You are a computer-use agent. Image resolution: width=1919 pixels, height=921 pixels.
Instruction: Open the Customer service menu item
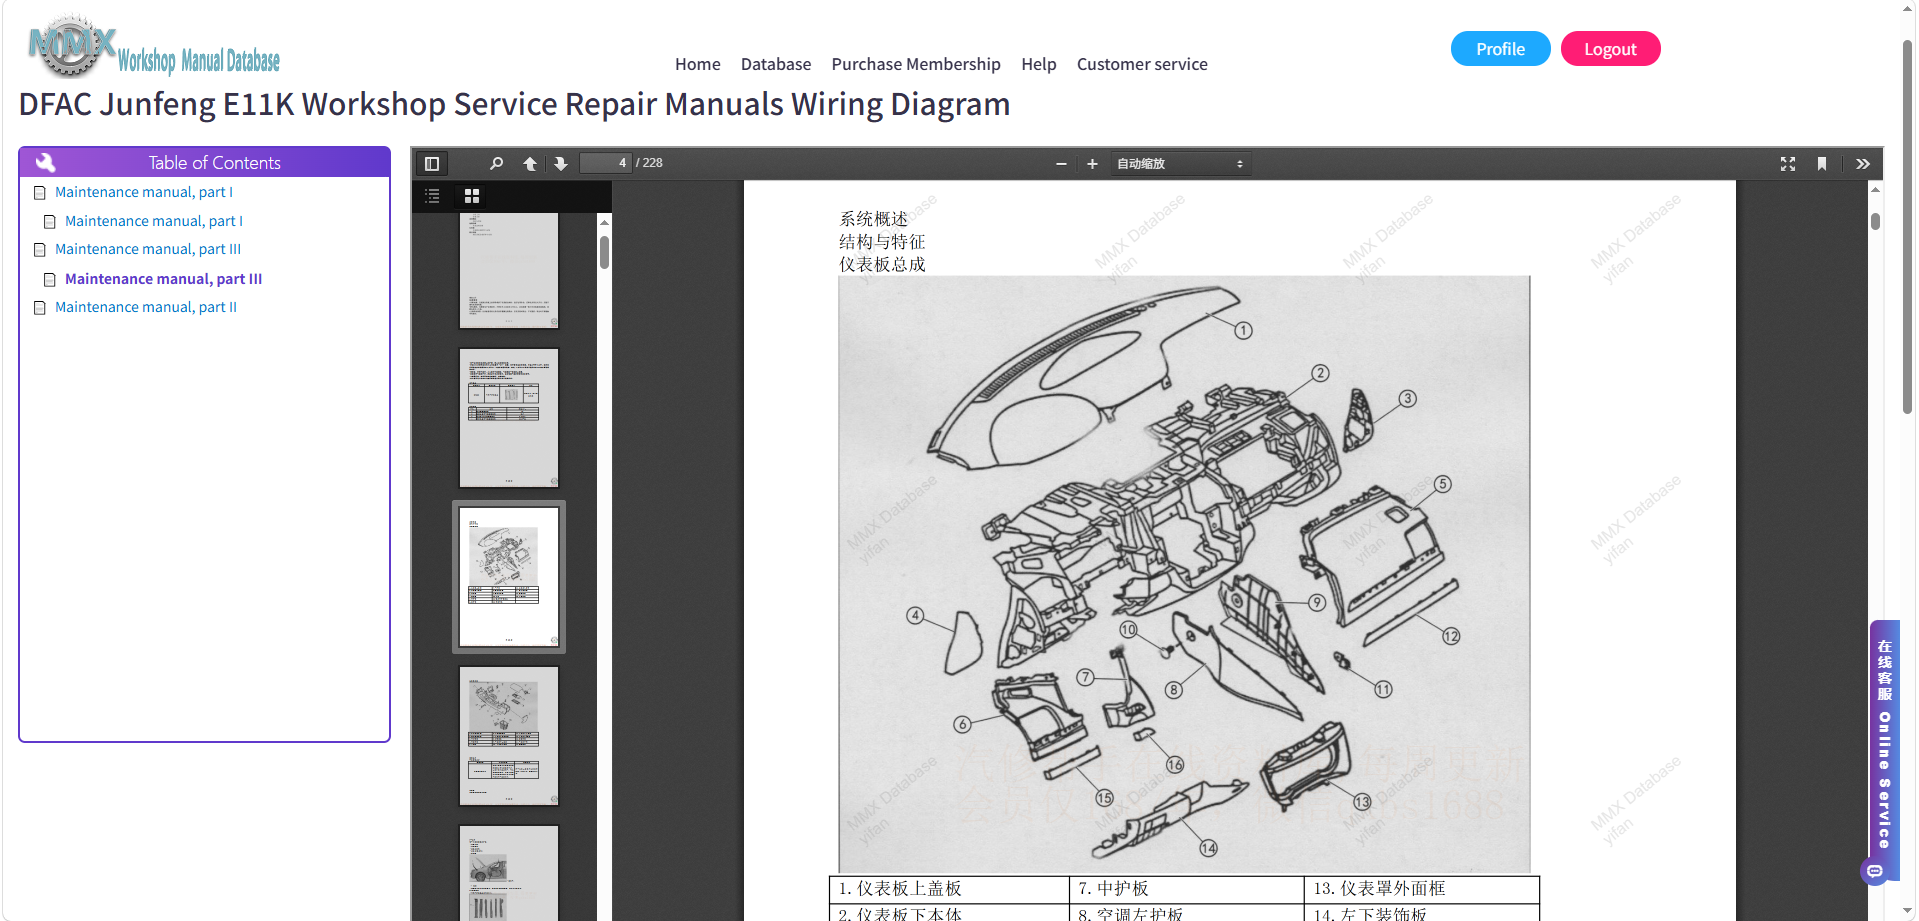[x=1142, y=64]
